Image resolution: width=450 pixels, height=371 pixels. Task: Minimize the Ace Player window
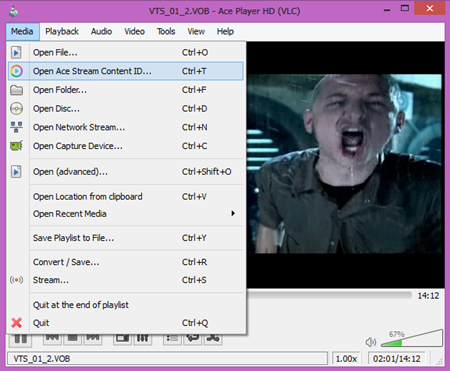(x=387, y=9)
